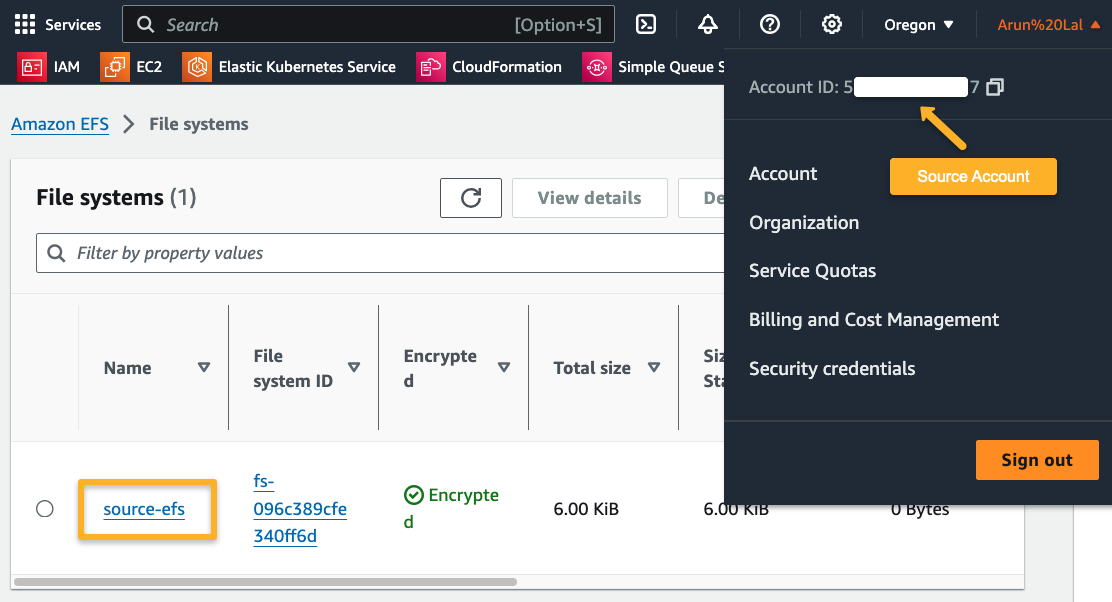Sign out of the account
The height and width of the screenshot is (602, 1112).
tap(1037, 459)
